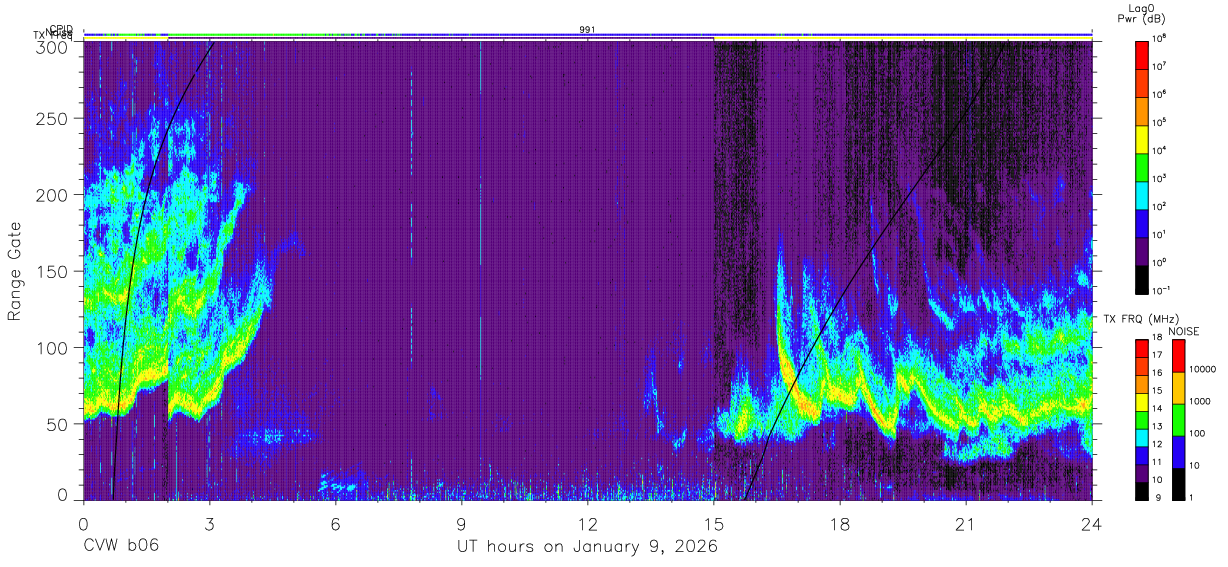Click the '9' label on TX FRQ scale
Screen dimensions: 1228x567
tap(1156, 498)
